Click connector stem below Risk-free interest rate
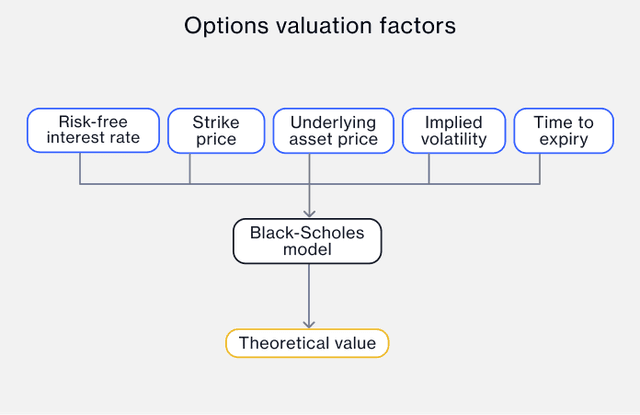 pos(80,168)
